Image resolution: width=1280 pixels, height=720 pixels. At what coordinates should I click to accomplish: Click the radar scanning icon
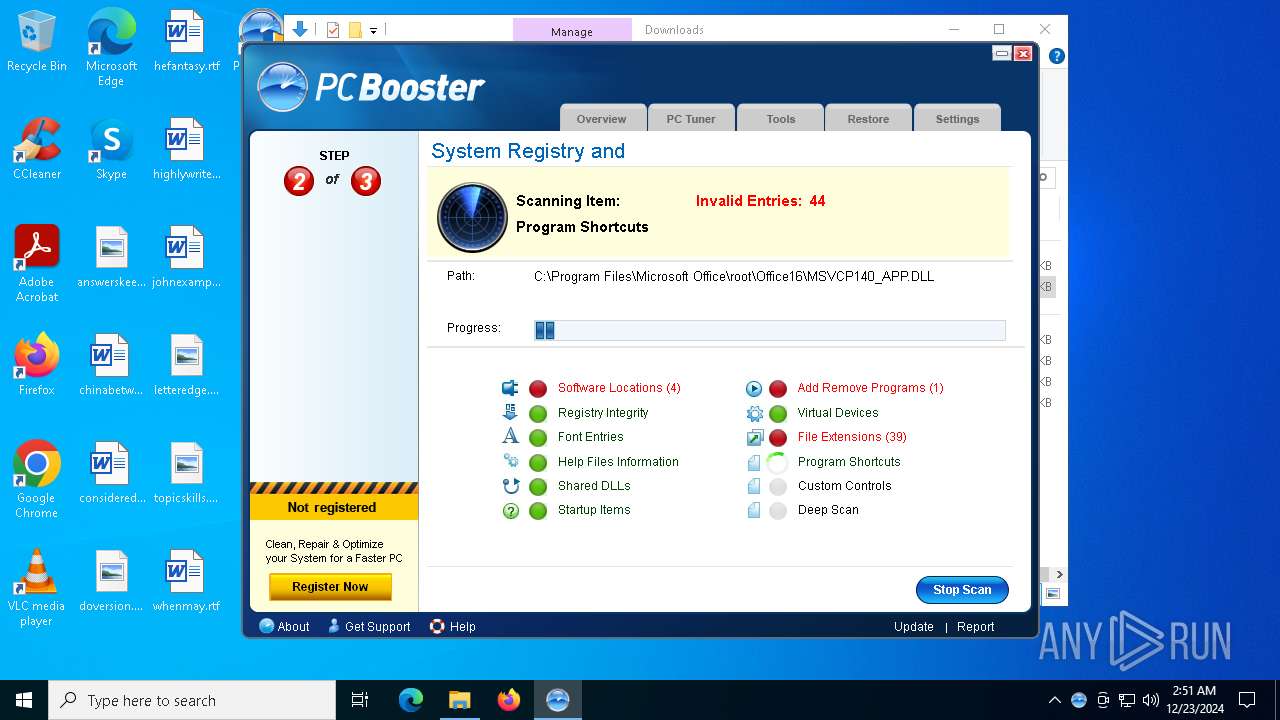tap(472, 217)
